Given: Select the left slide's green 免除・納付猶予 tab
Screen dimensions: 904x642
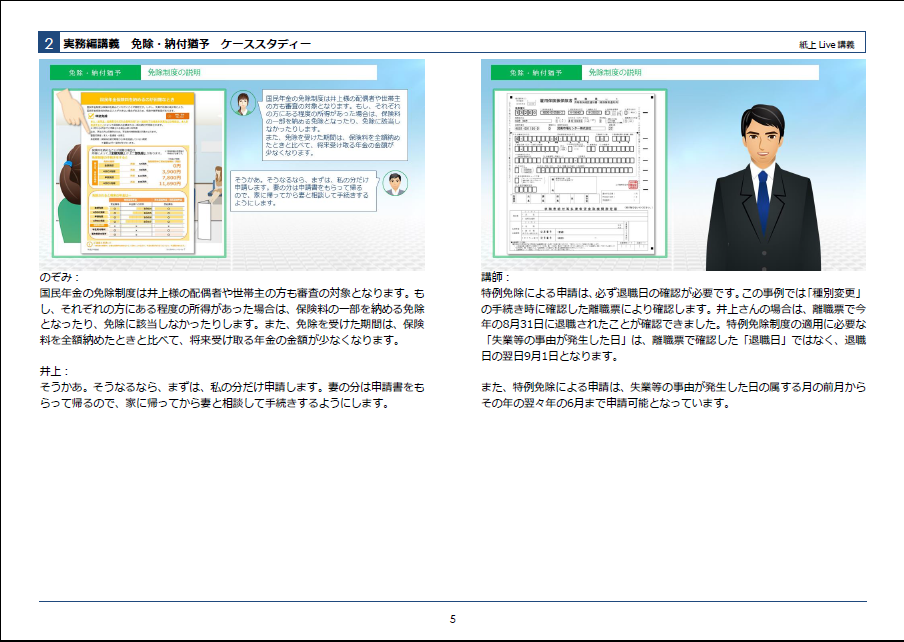Looking at the screenshot, I should [x=88, y=73].
